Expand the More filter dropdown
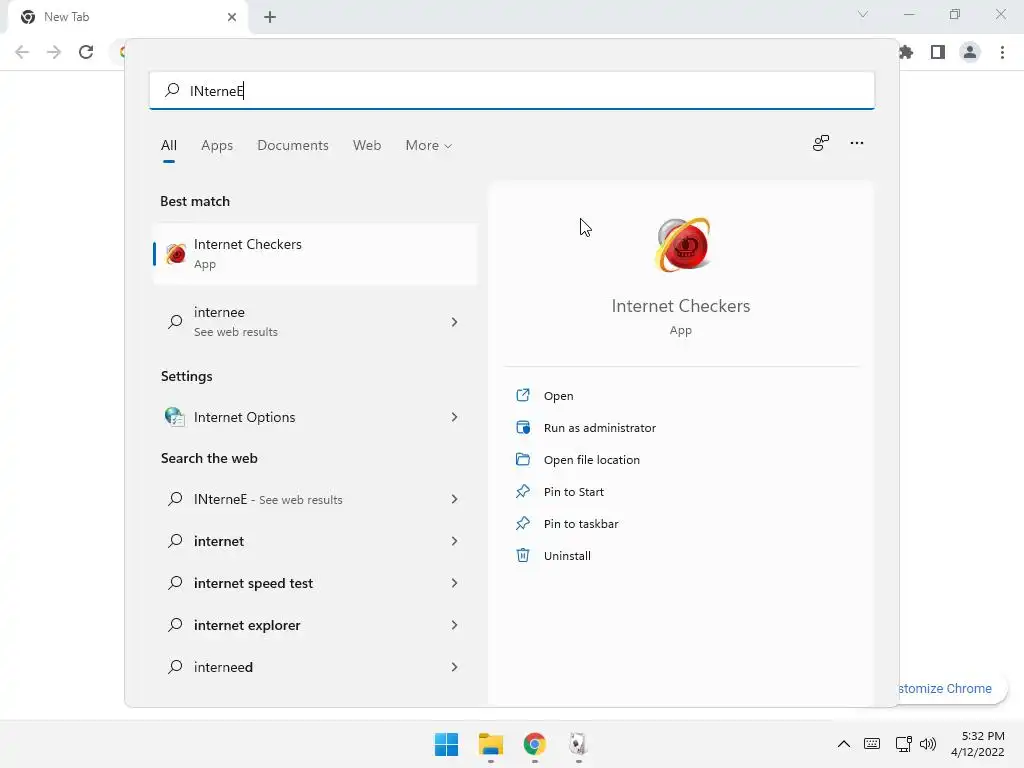Viewport: 1024px width, 768px height. (x=428, y=146)
